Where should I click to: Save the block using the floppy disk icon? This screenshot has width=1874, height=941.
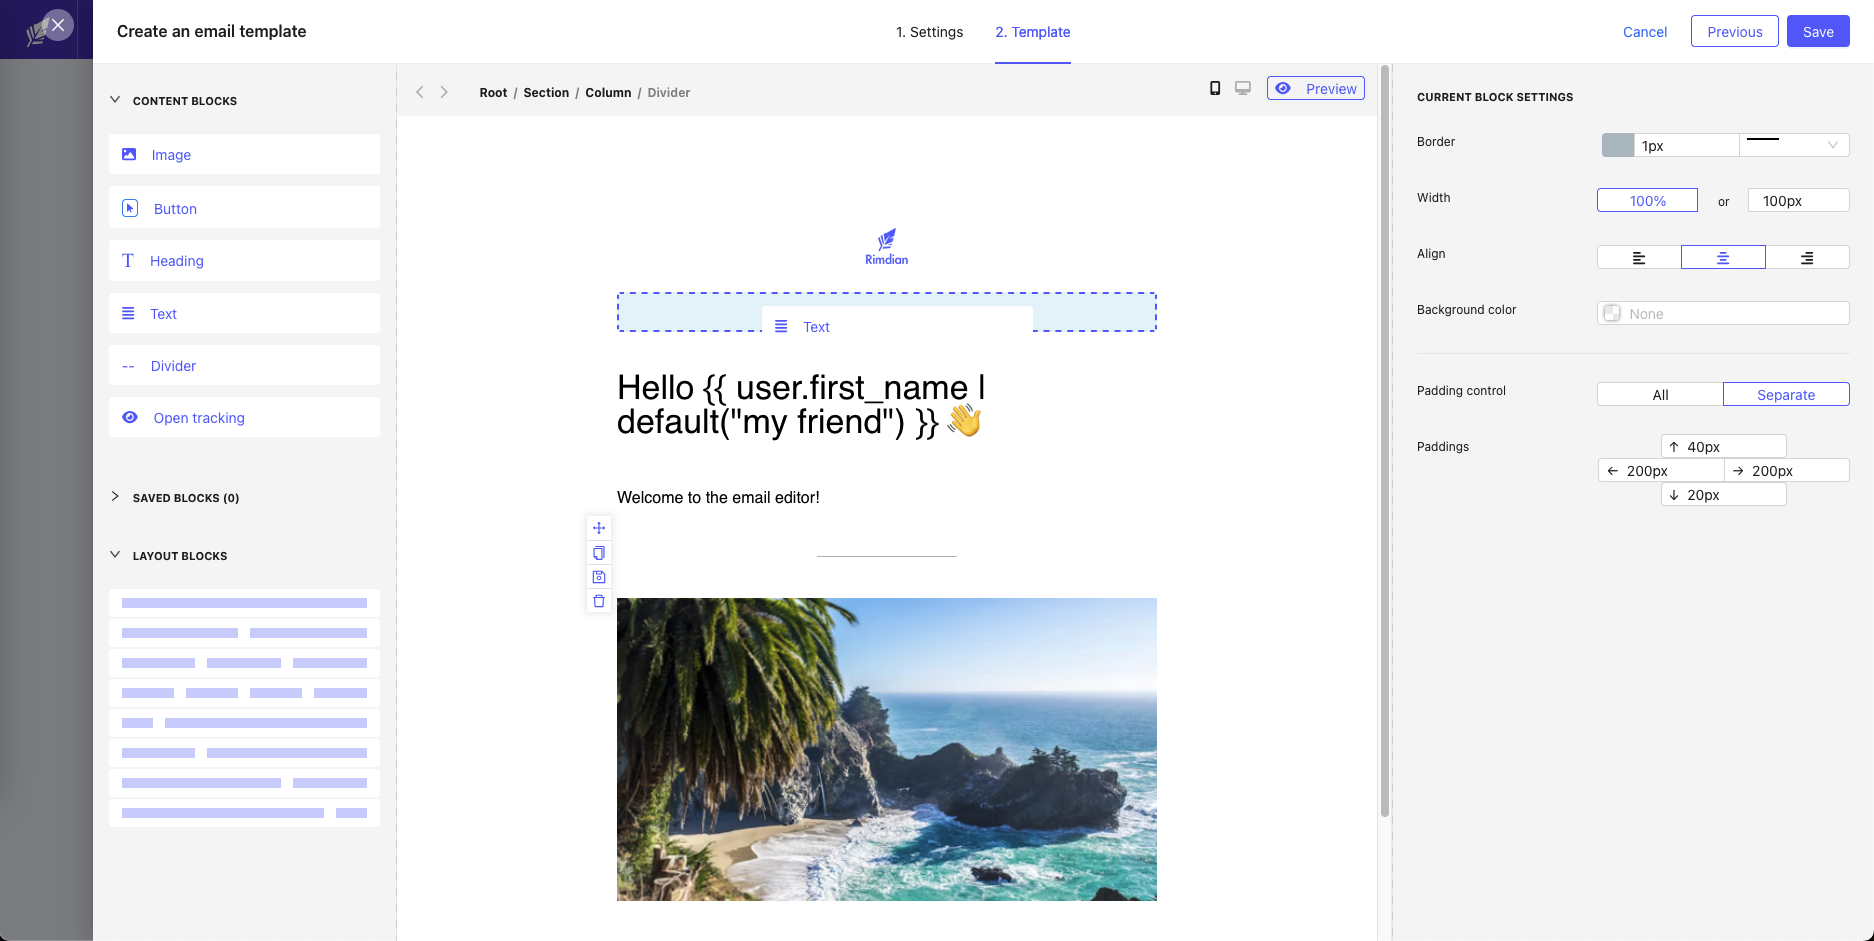[598, 577]
